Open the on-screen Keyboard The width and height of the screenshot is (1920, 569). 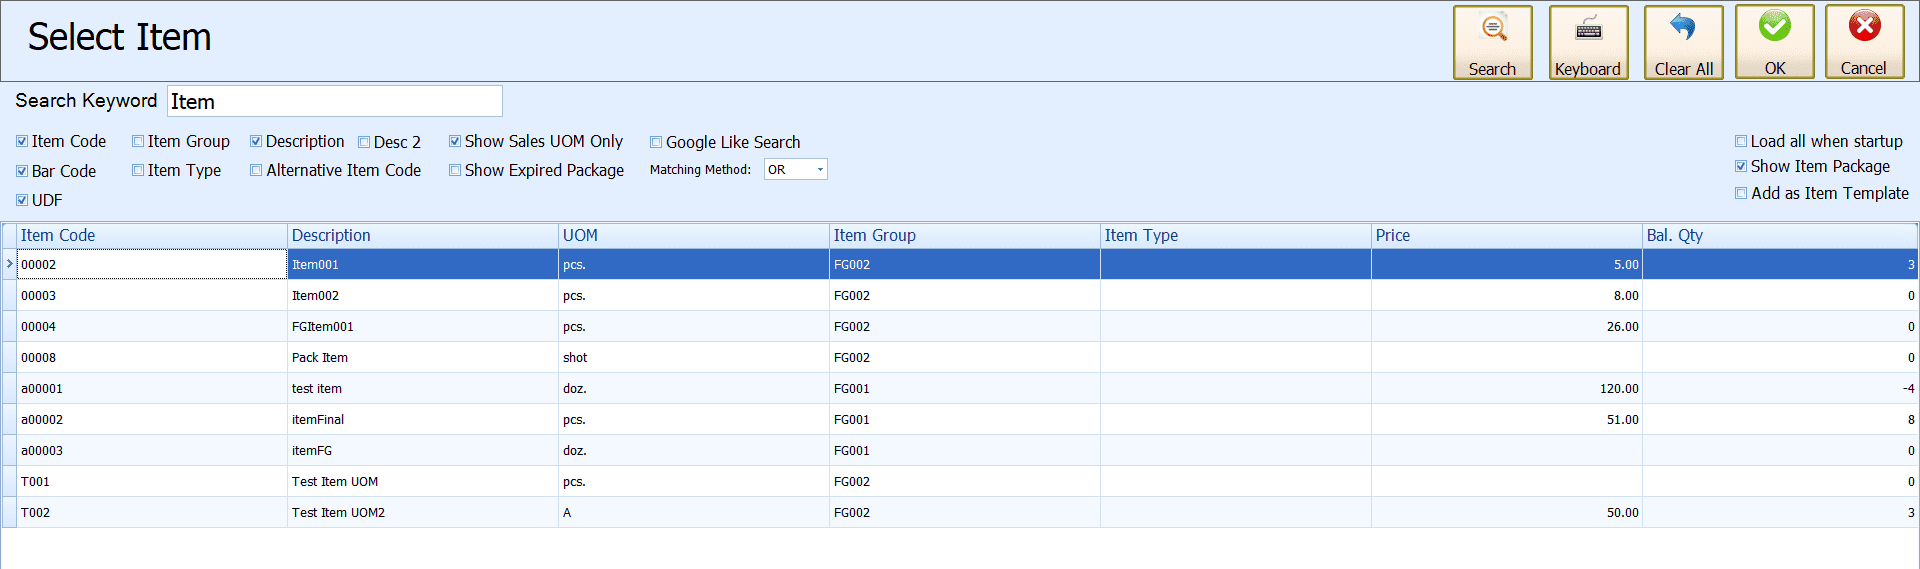click(1588, 42)
